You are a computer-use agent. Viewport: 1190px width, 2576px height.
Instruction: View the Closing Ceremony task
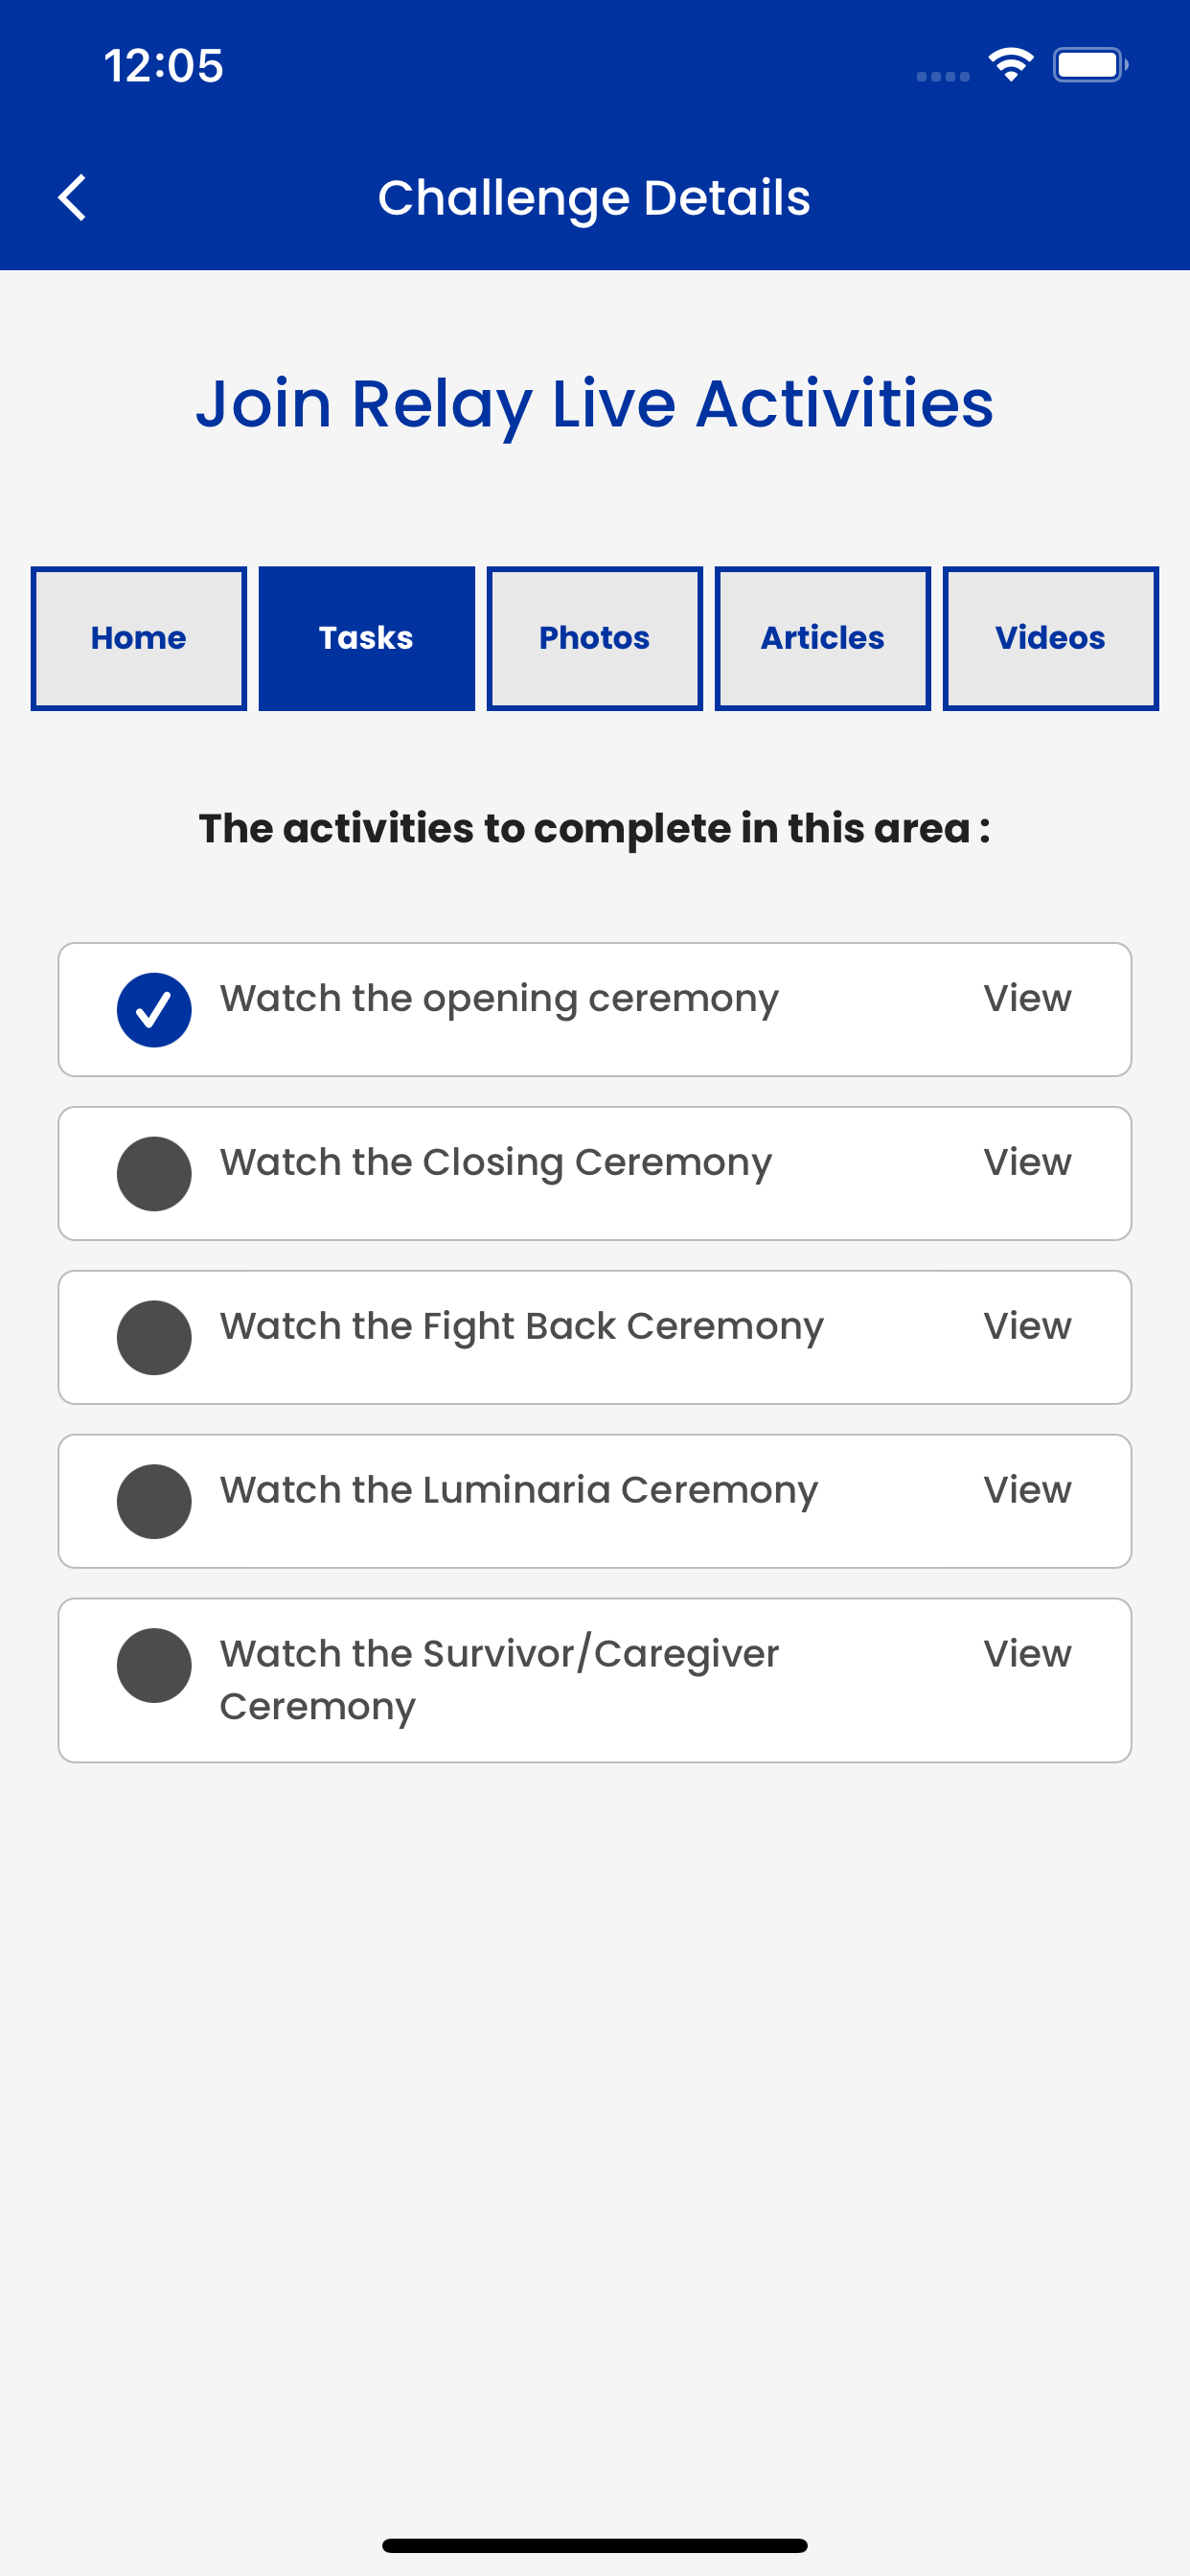tap(1027, 1162)
